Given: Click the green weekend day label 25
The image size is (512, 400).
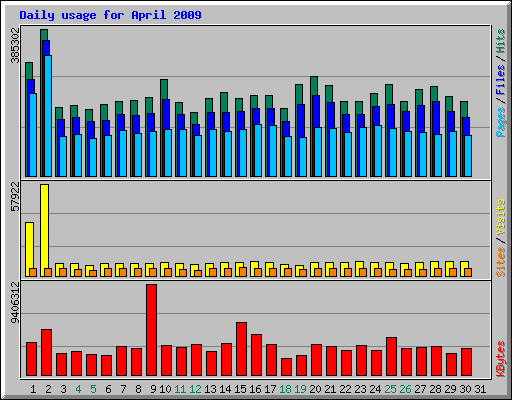Looking at the screenshot, I should coord(390,389).
